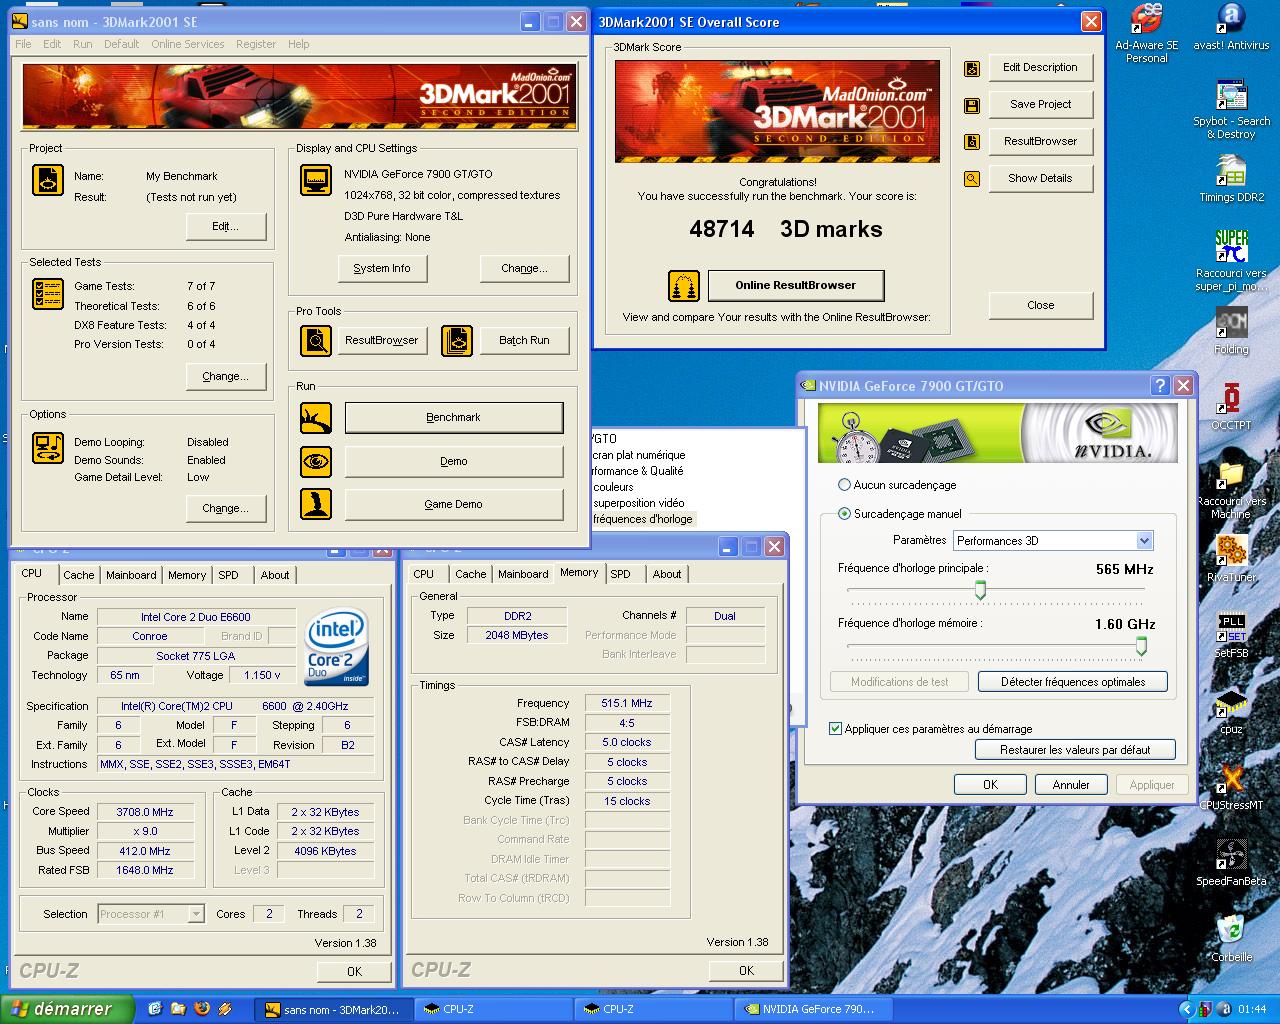Click the 48714 score text
Screen dimensions: 1280x1024
point(722,229)
